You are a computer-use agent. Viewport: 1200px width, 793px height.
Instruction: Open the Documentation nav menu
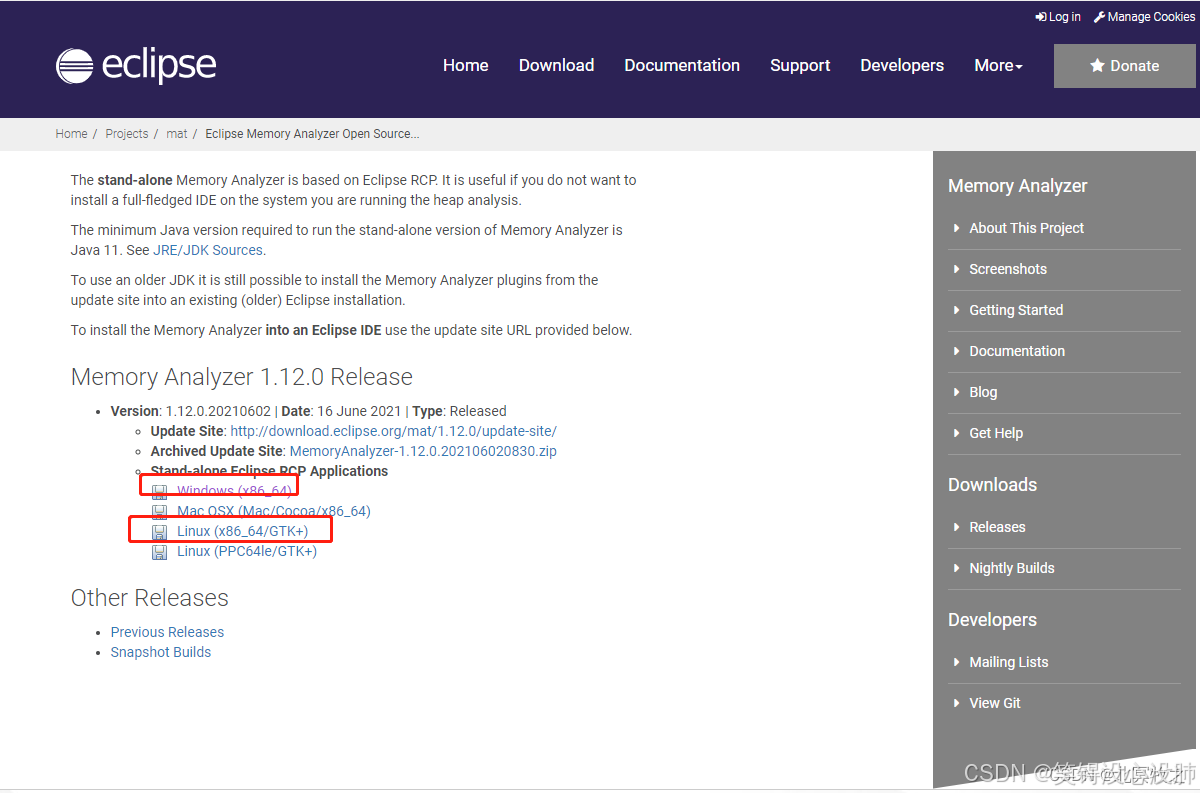682,66
